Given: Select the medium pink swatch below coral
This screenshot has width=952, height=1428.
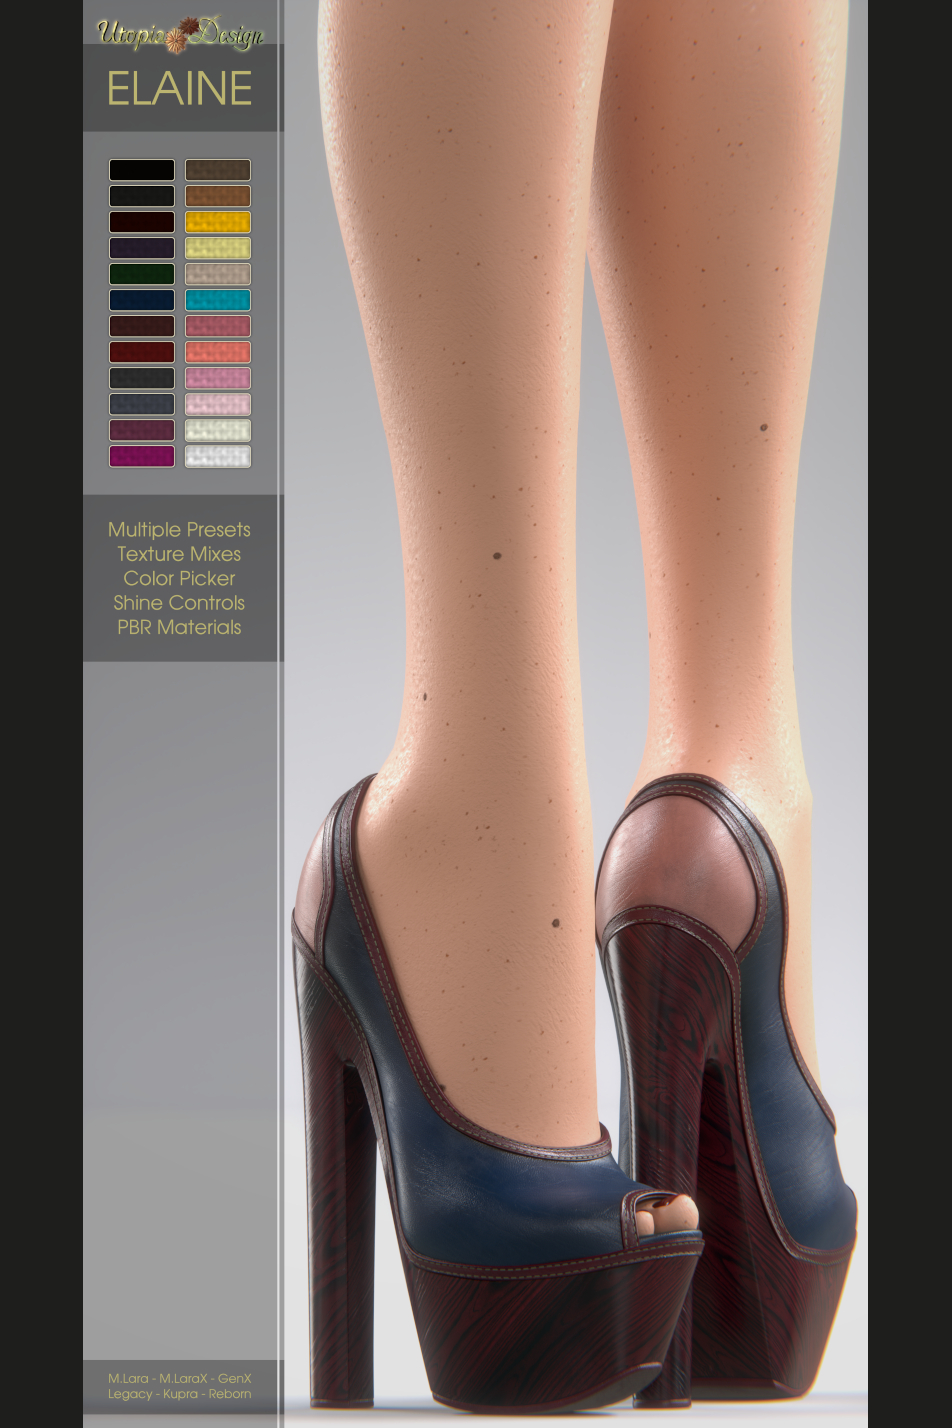Looking at the screenshot, I should click(x=218, y=378).
